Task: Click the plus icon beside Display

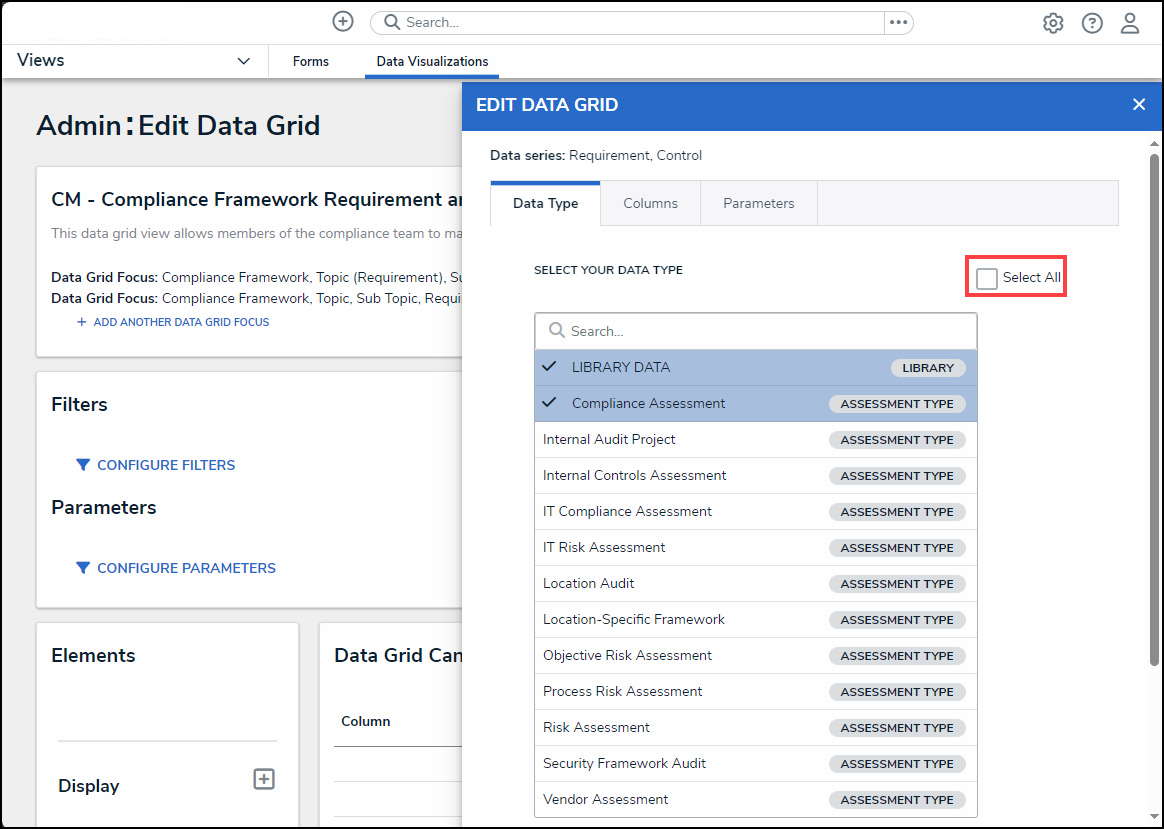Action: point(264,779)
